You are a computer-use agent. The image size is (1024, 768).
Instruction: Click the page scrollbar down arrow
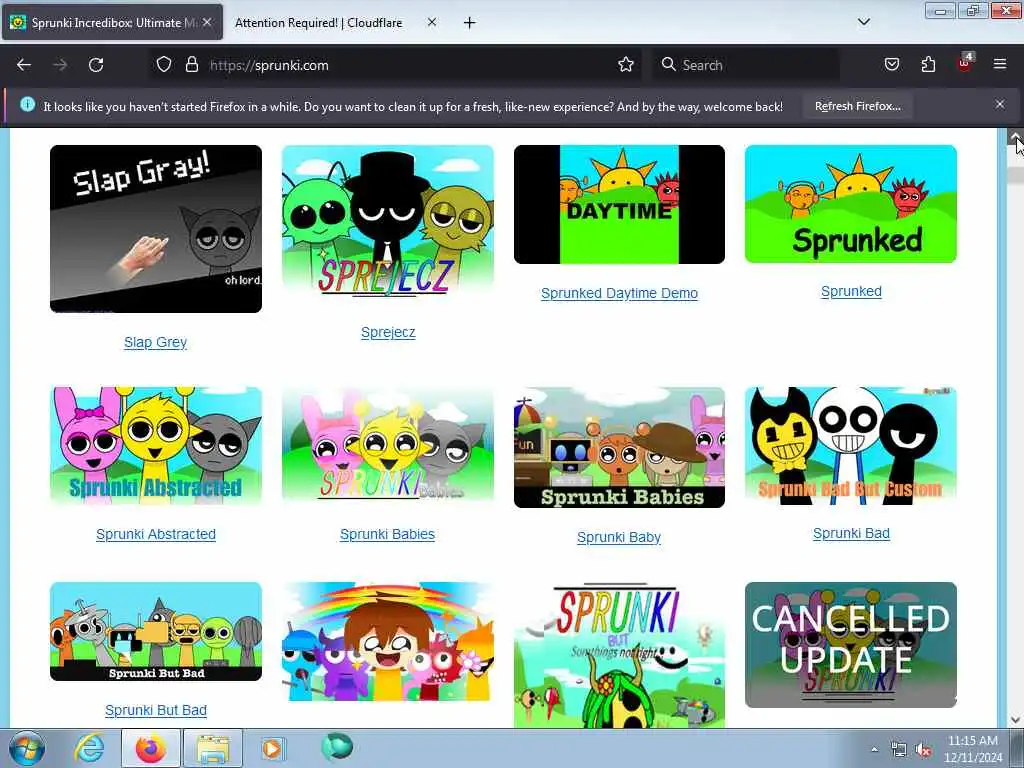pyautogui.click(x=1016, y=720)
